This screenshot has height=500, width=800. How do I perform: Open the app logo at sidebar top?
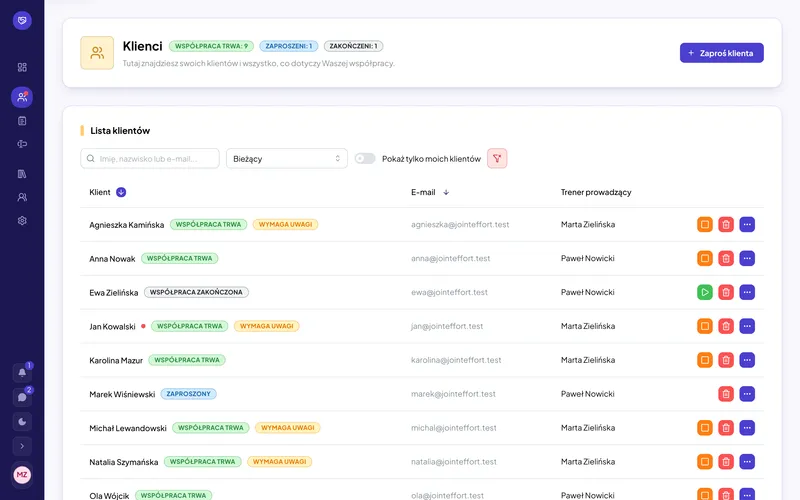click(22, 20)
